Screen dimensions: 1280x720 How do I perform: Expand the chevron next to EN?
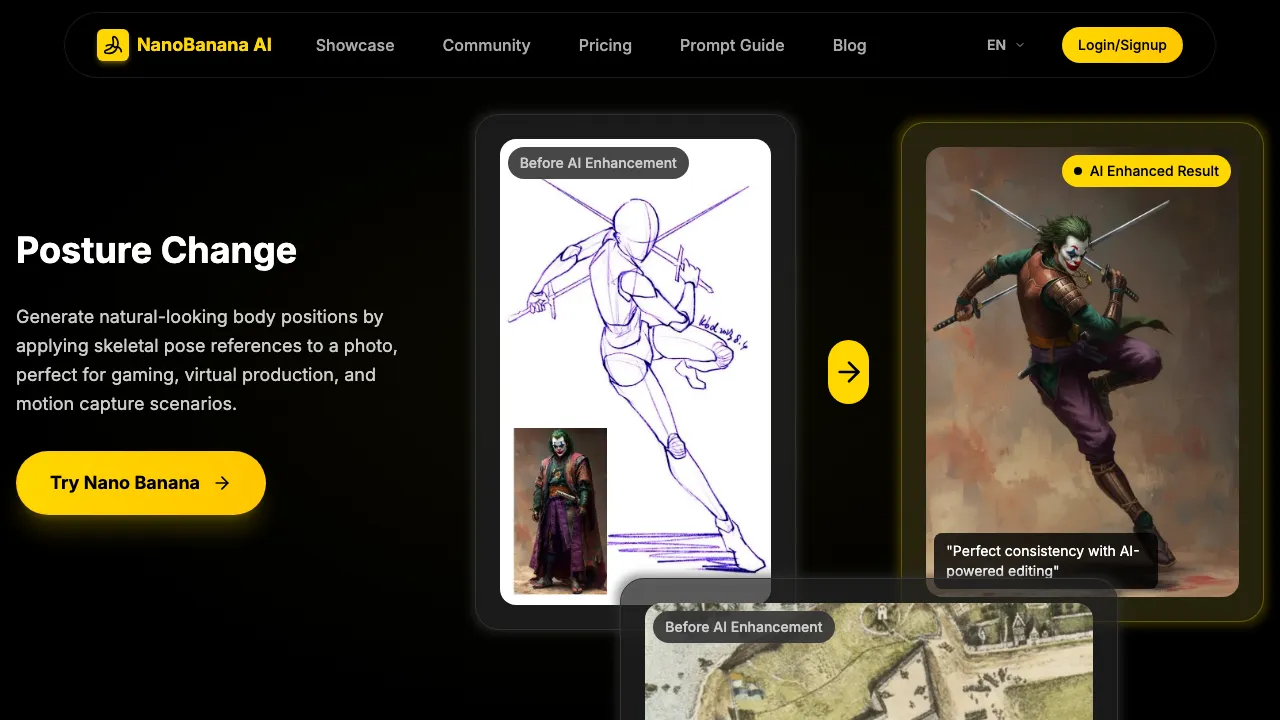[1020, 45]
